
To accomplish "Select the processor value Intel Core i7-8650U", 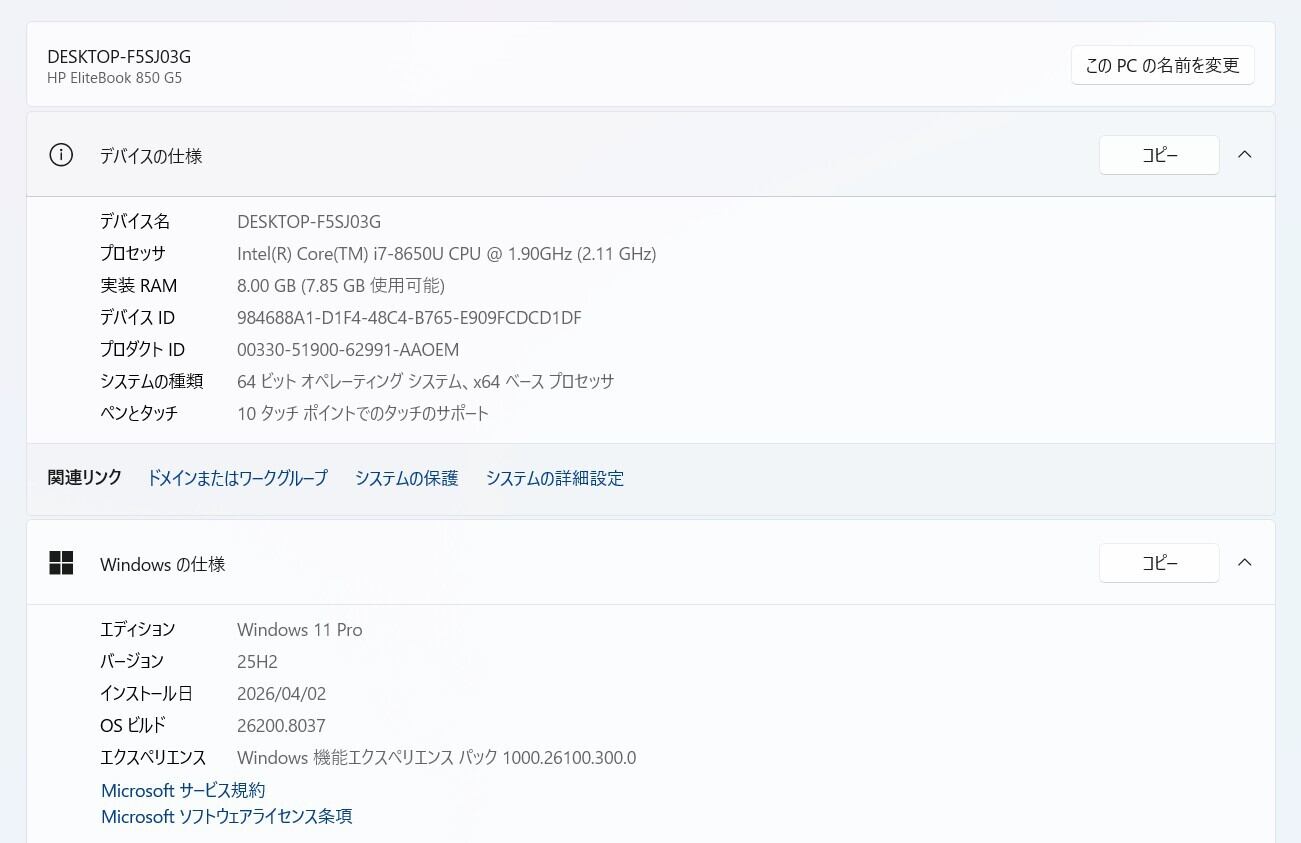I will pos(447,254).
